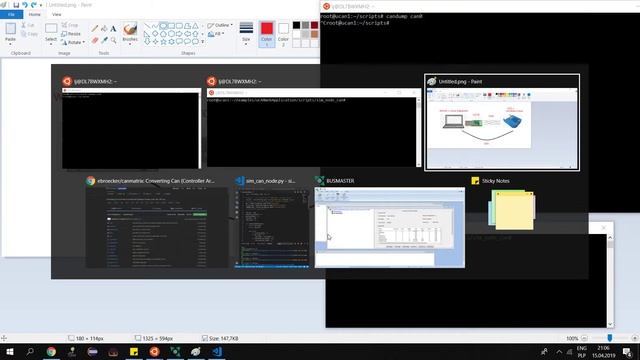The image size is (640, 360).
Task: Open the shape Outline dropdown
Action: [x=220, y=25]
